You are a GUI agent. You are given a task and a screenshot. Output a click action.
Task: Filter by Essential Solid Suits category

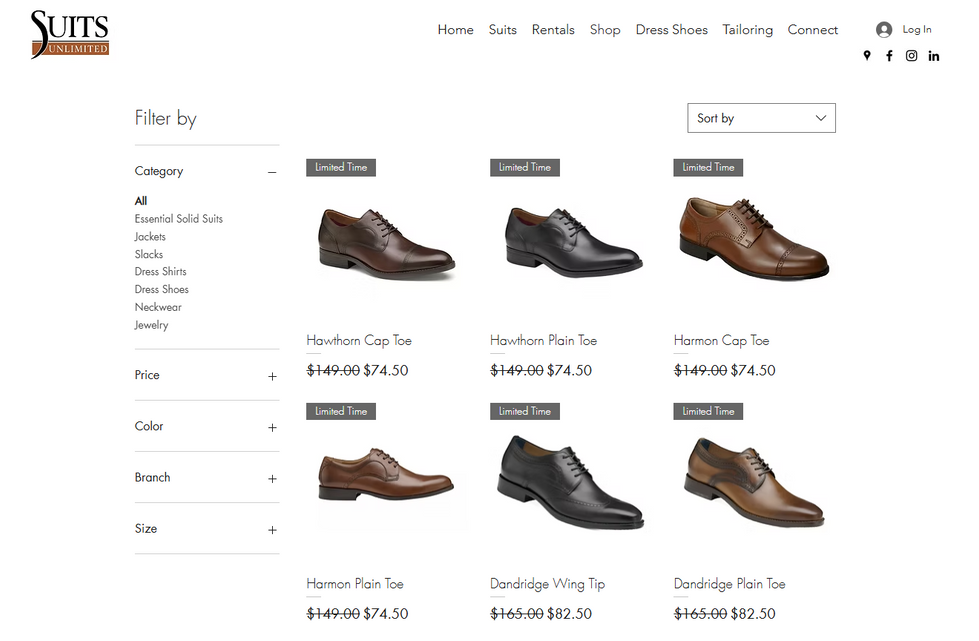(179, 219)
